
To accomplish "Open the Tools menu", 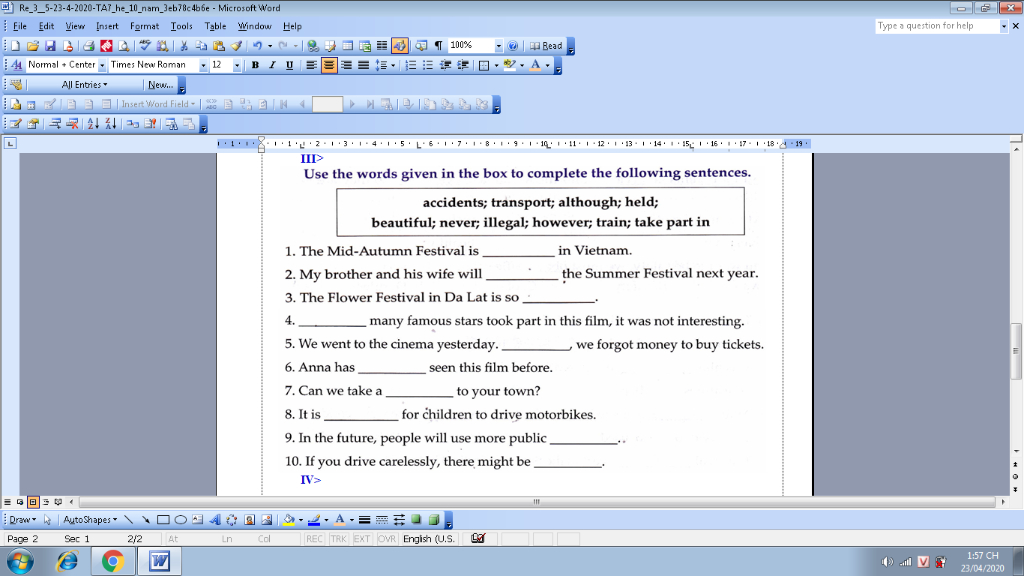I will 182,26.
